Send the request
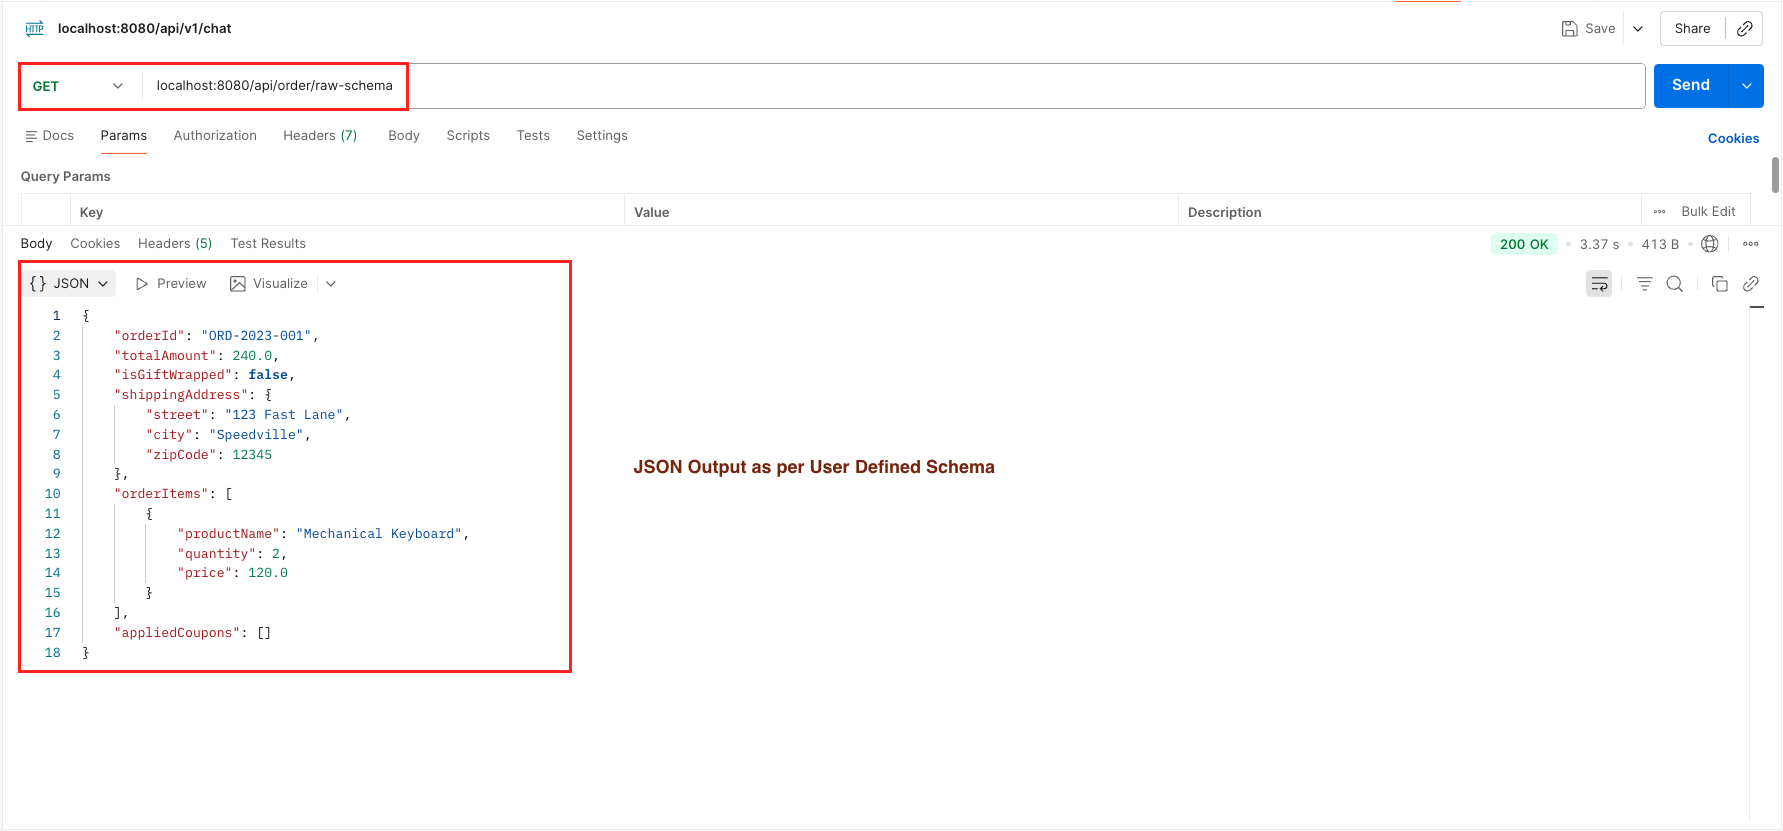 click(x=1691, y=85)
